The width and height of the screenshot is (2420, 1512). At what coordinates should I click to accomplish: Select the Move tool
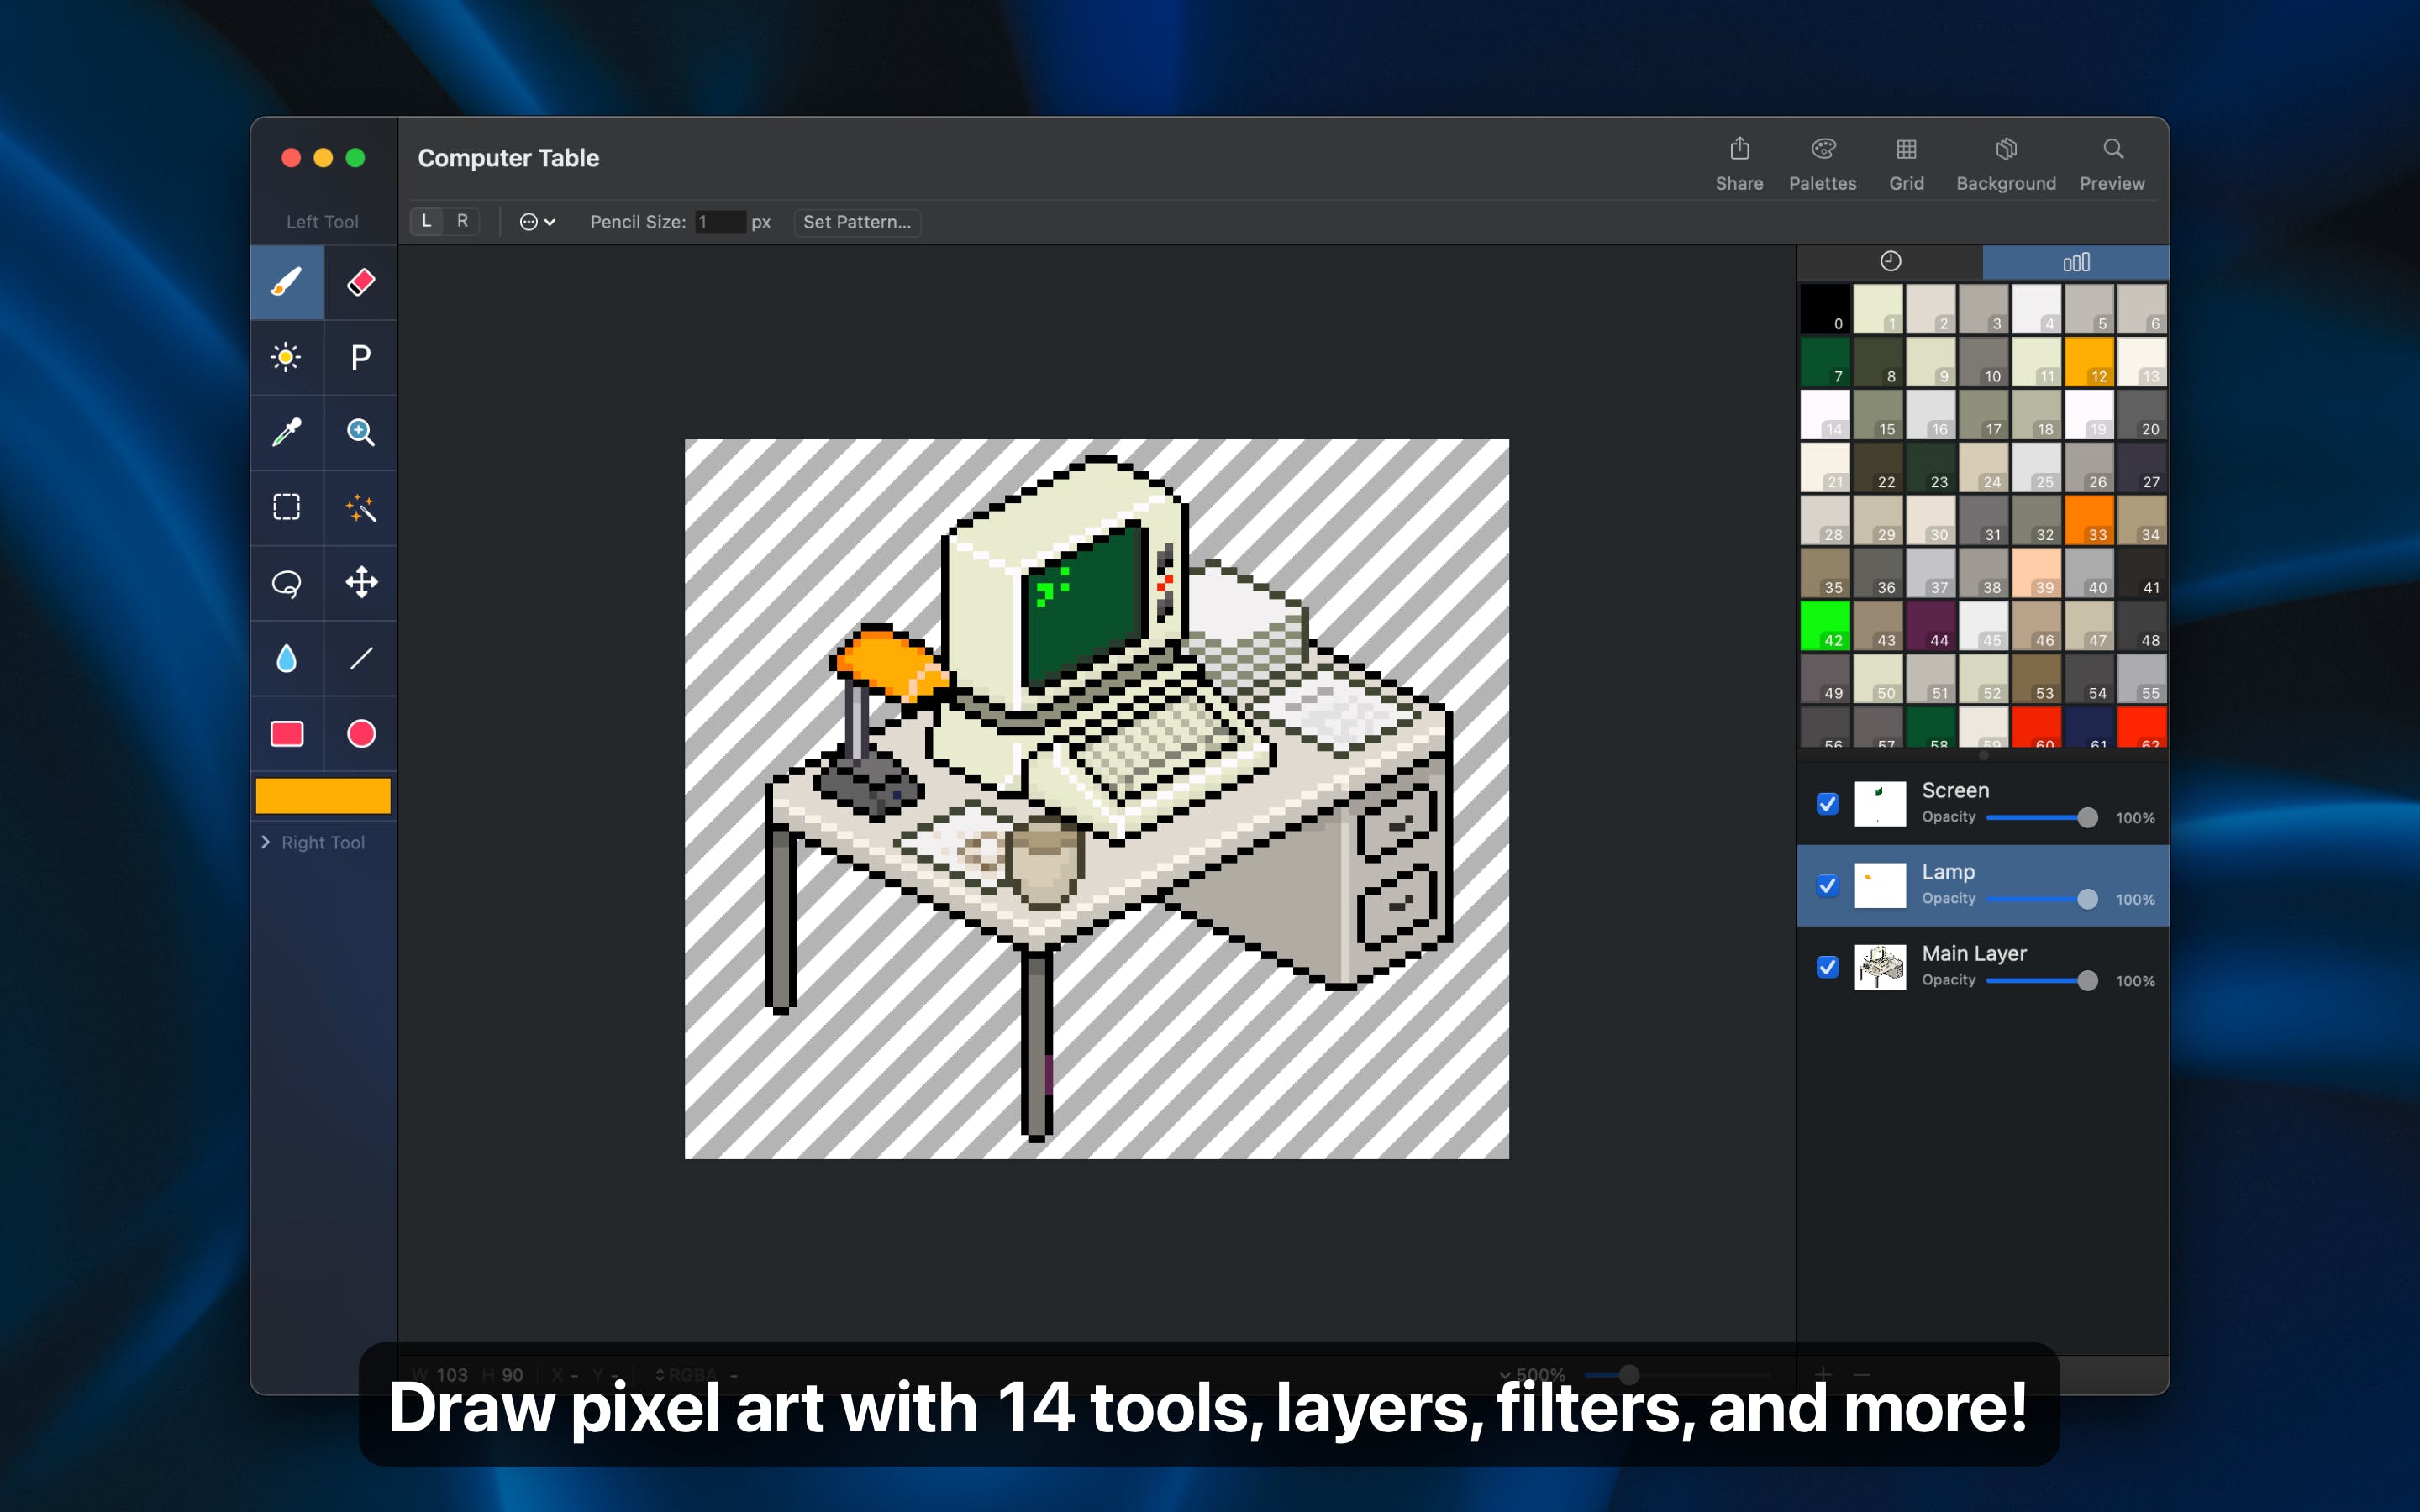coord(359,582)
